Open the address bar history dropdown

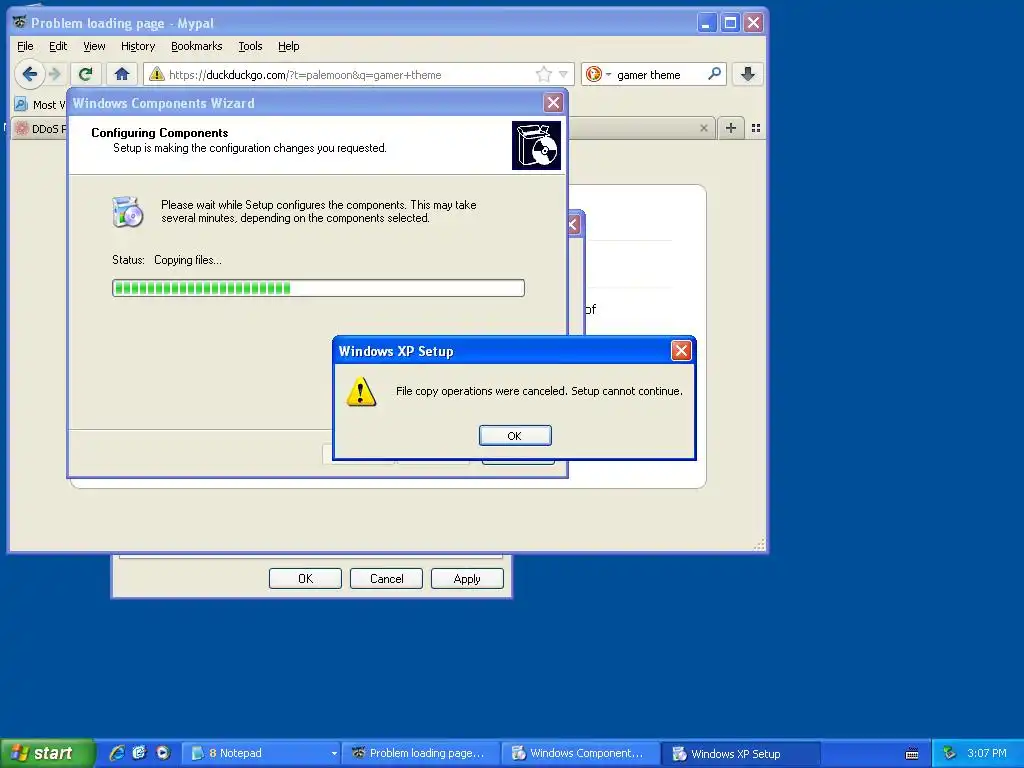(x=564, y=74)
